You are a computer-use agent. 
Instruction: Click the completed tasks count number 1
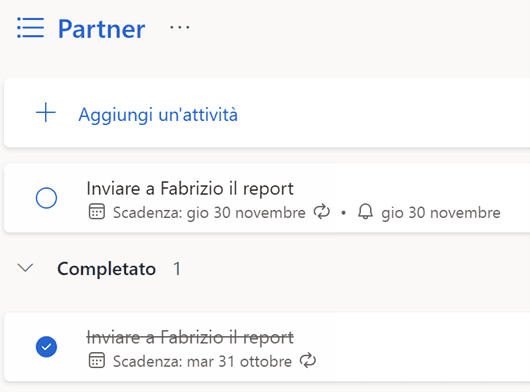[x=177, y=269]
